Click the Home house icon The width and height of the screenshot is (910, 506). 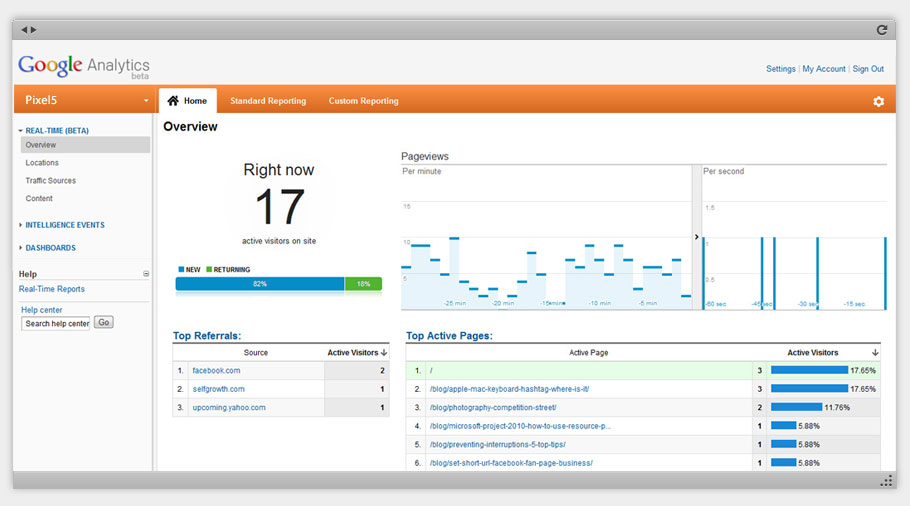point(173,100)
